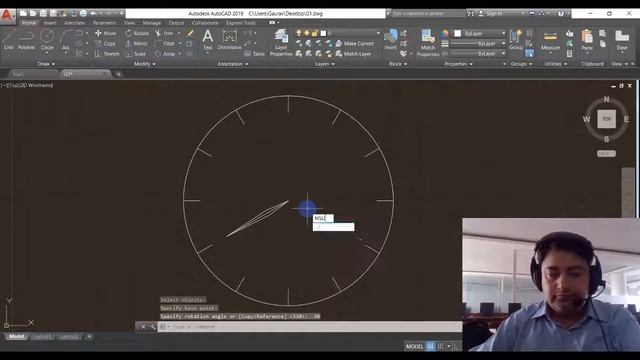Viewport: 640px width, 360px height.
Task: Click Sign In
Action: pyautogui.click(x=491, y=13)
